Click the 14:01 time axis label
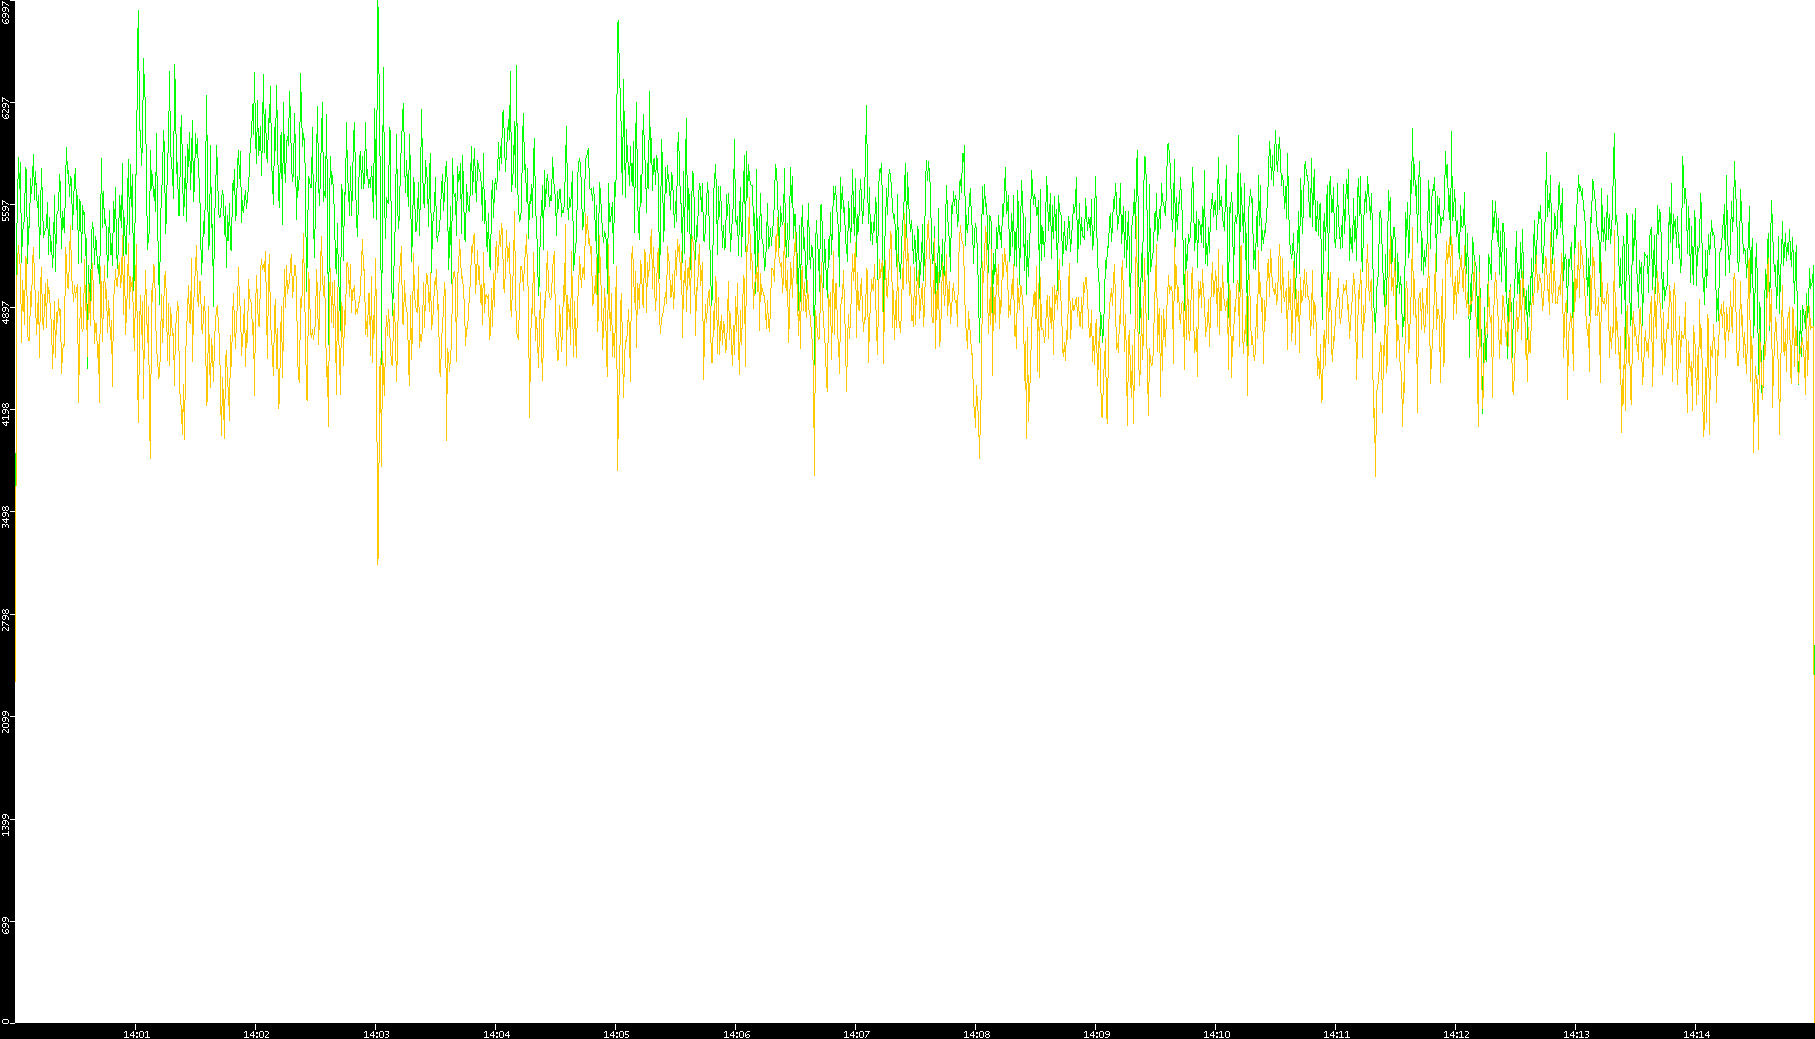The height and width of the screenshot is (1039, 1815). pyautogui.click(x=136, y=1034)
